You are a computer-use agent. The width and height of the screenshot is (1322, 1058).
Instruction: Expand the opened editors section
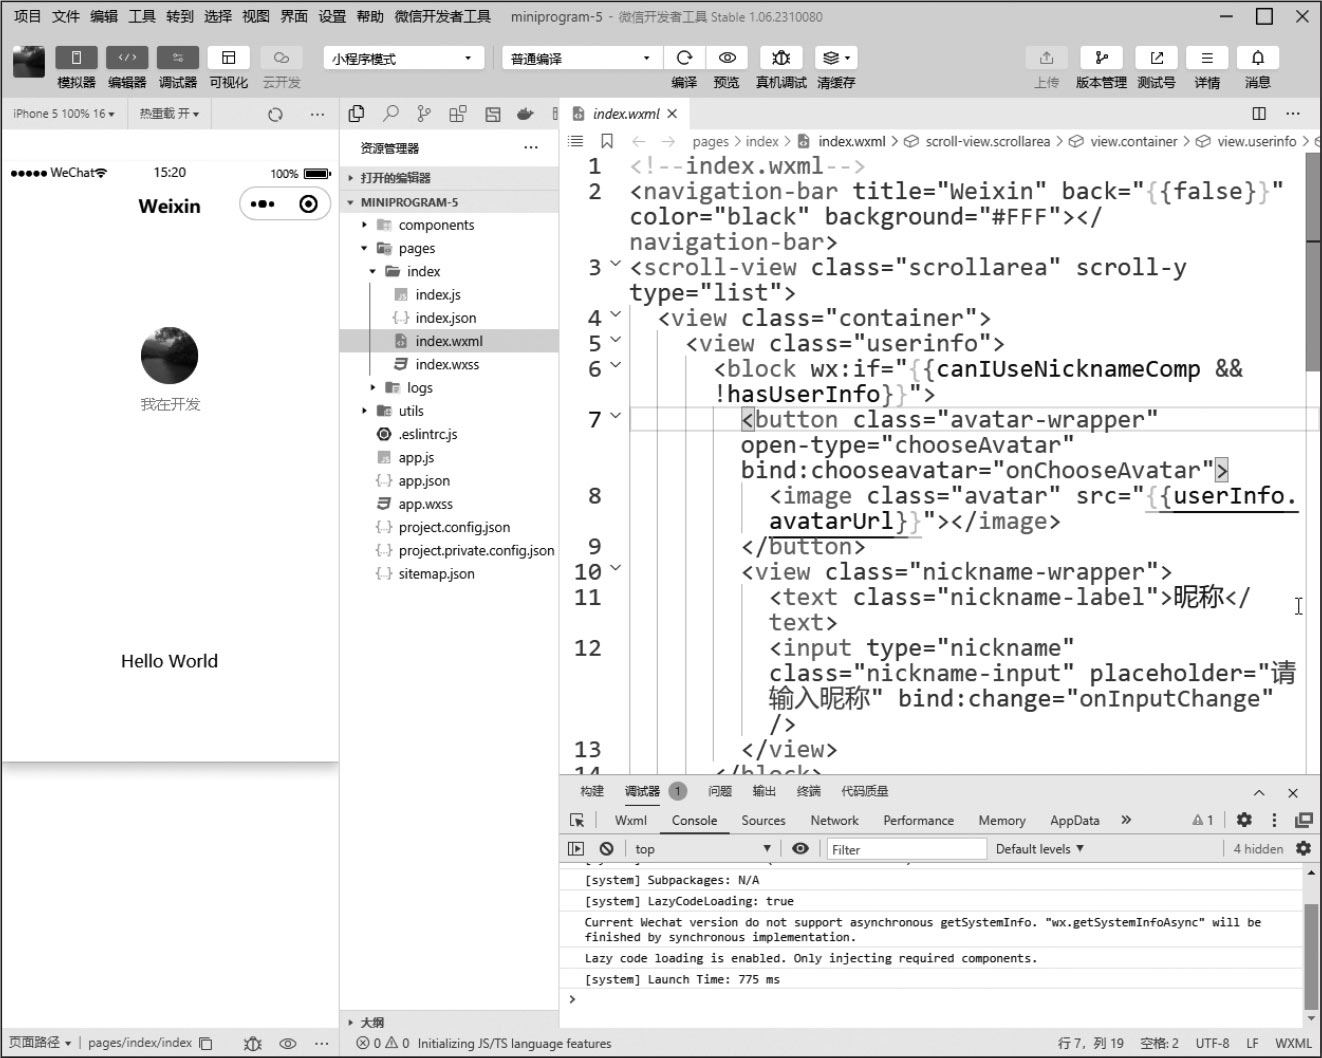click(449, 178)
